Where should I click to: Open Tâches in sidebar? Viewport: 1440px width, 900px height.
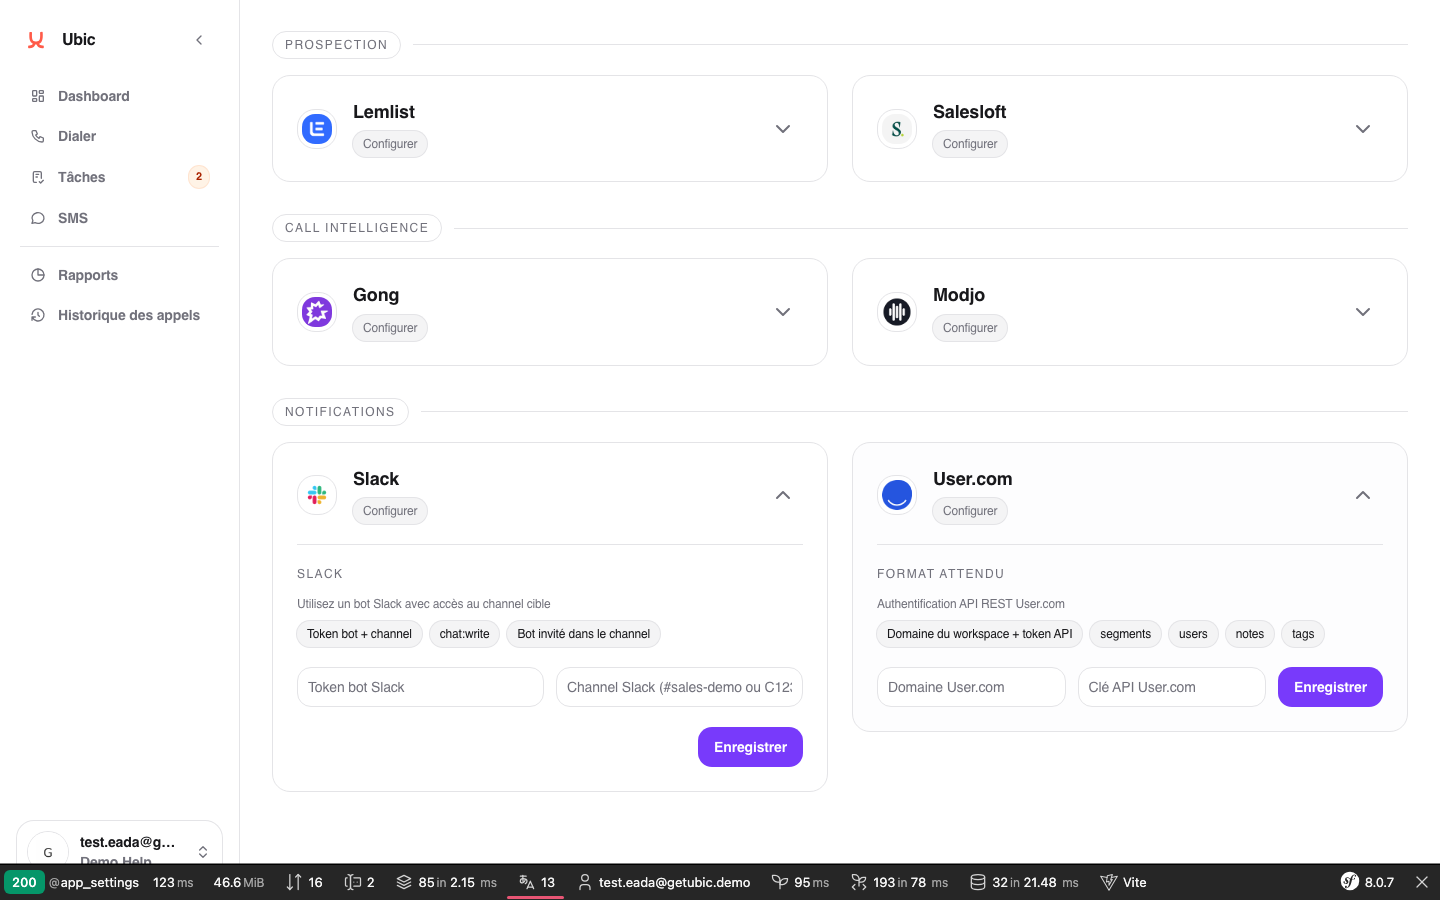tap(119, 177)
